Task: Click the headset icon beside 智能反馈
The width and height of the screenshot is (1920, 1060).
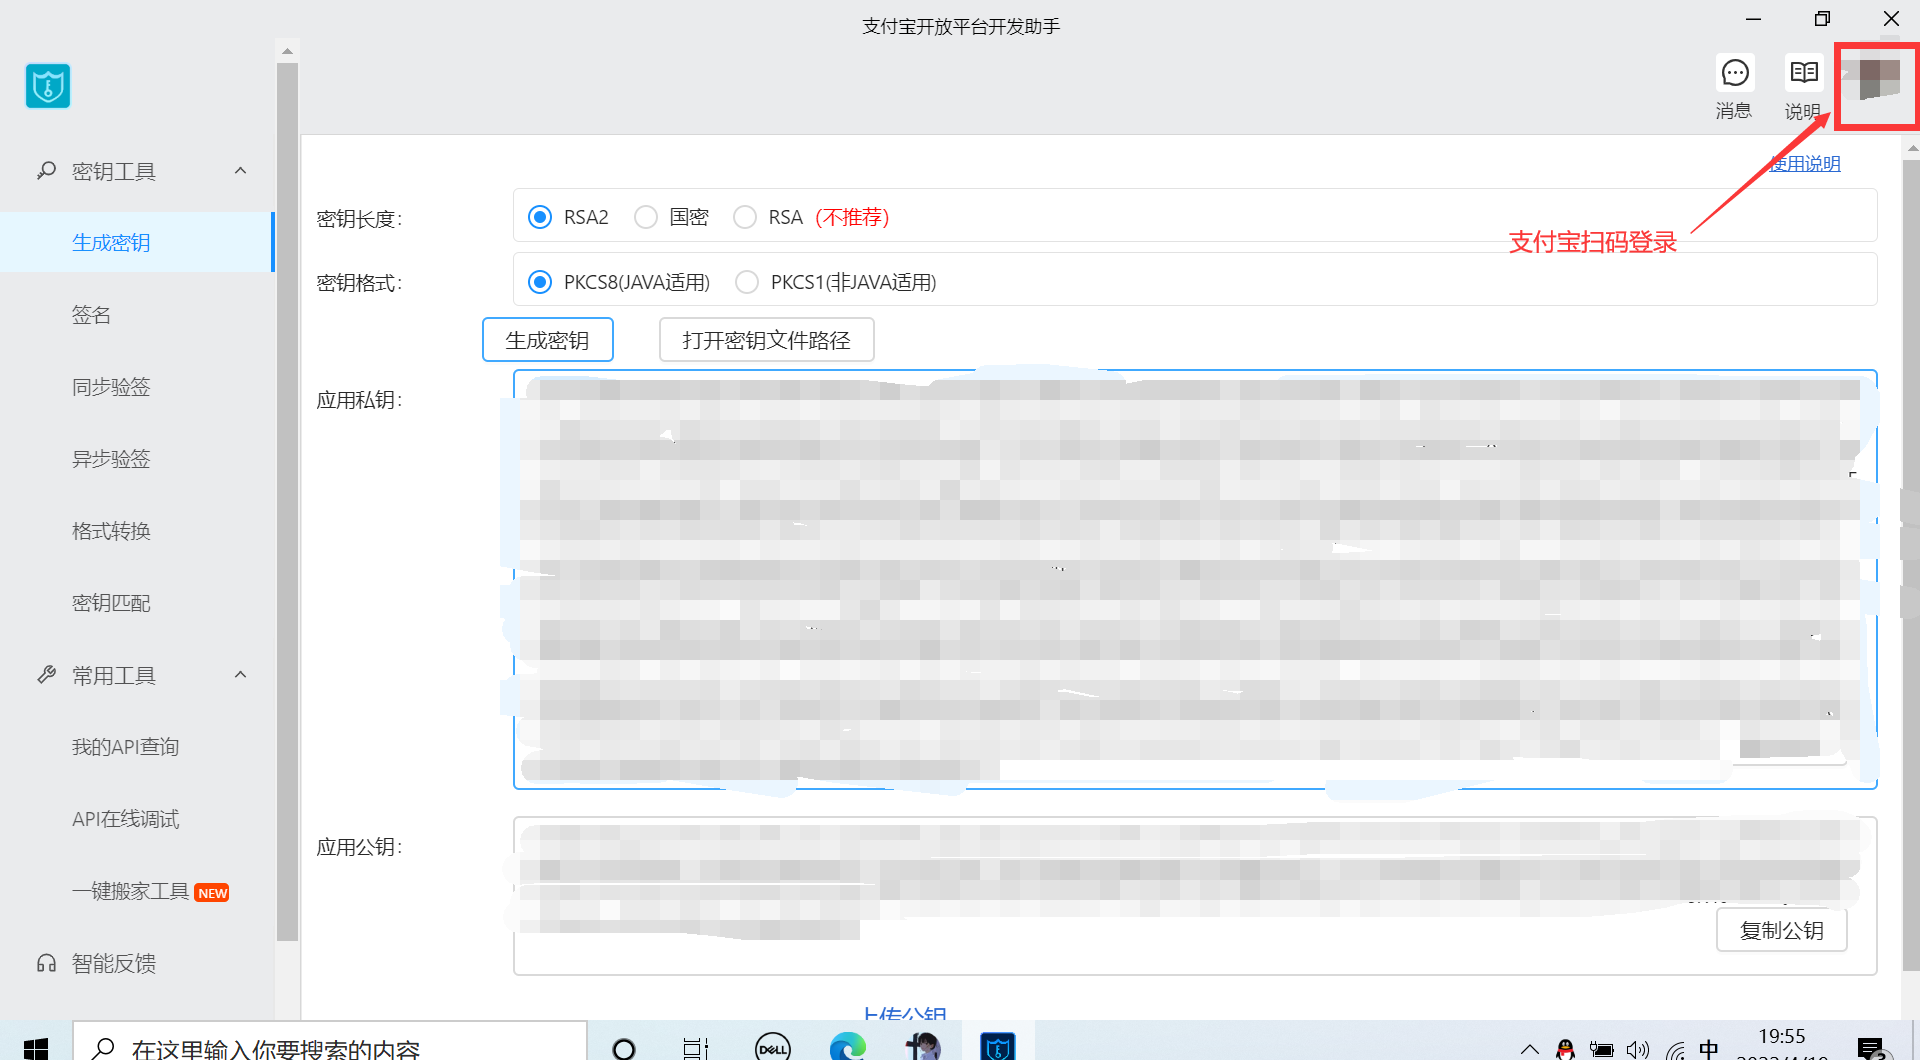Action: pyautogui.click(x=46, y=963)
